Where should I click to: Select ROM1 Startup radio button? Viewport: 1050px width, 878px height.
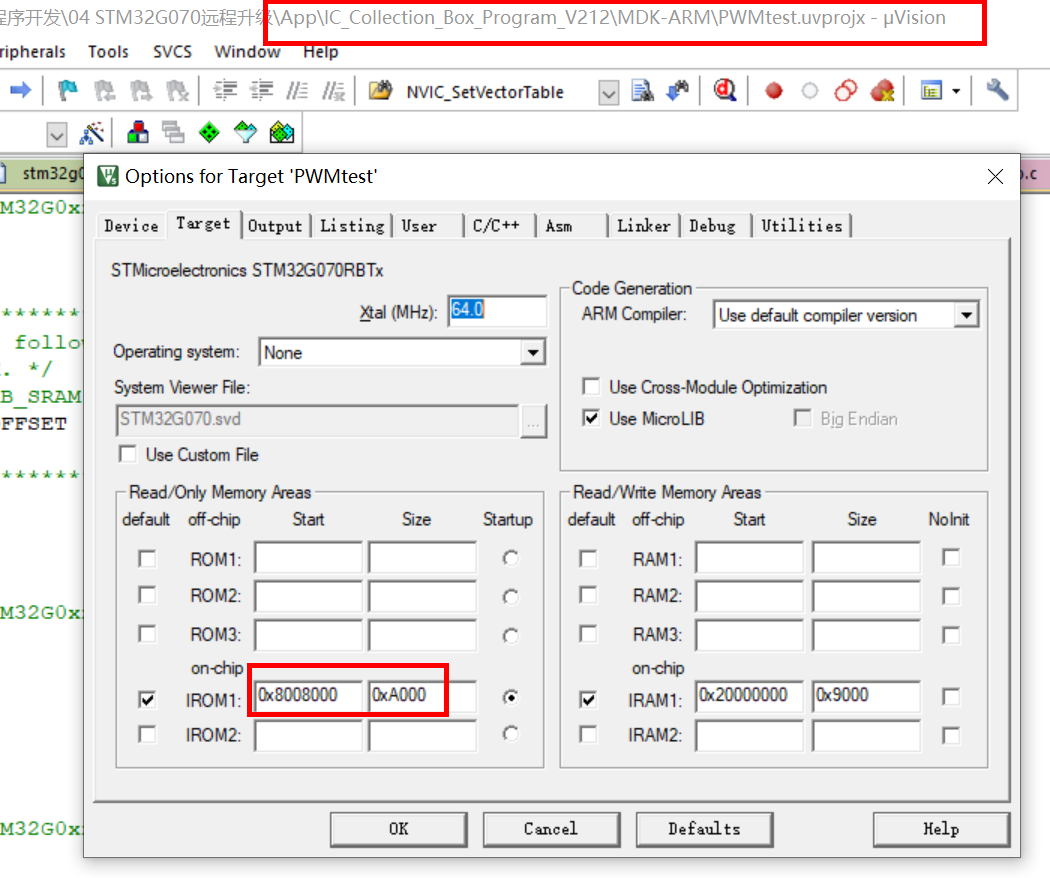point(511,558)
